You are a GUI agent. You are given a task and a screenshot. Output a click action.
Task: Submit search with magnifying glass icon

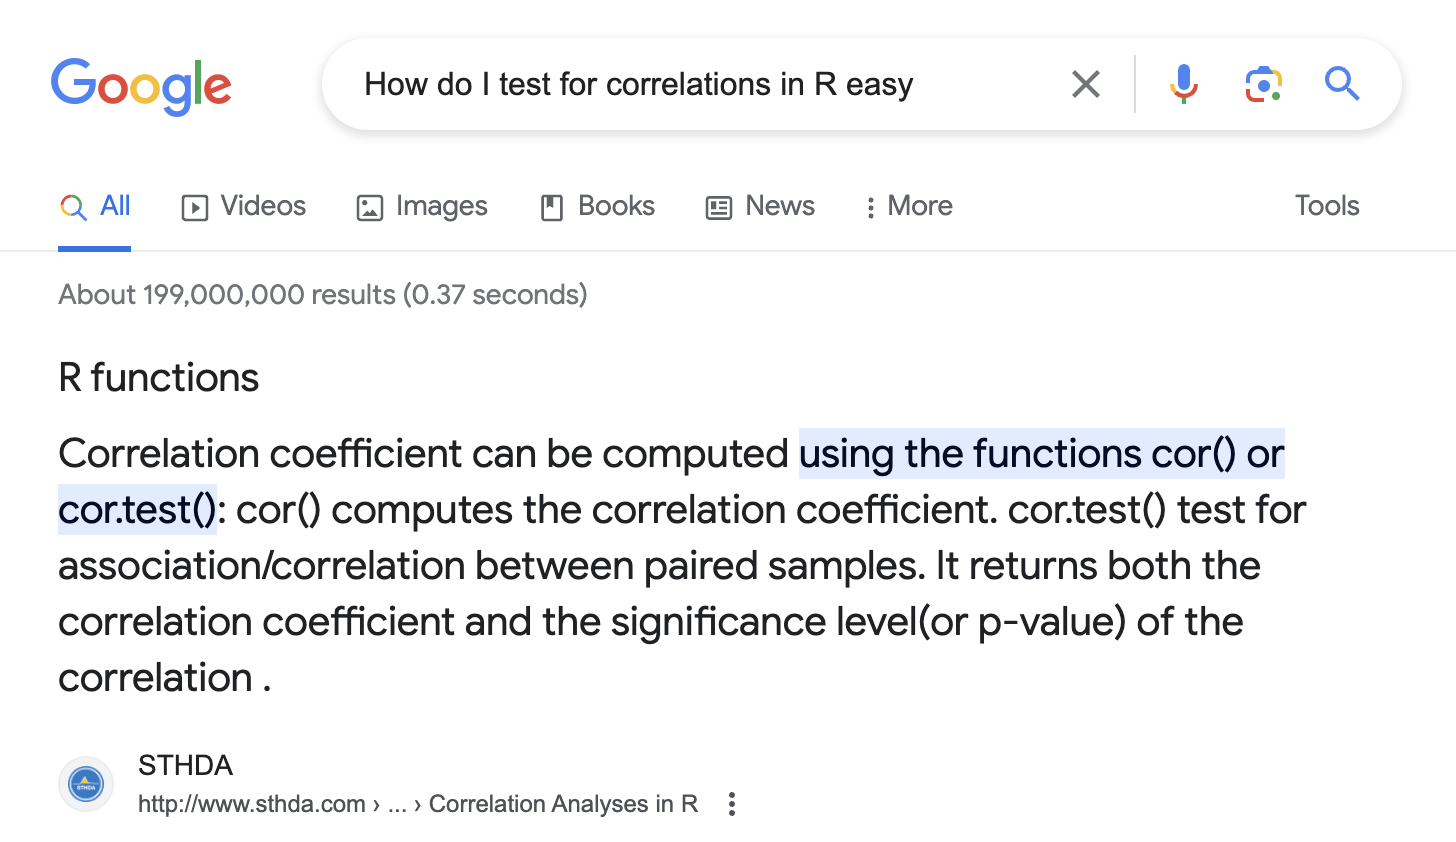[x=1342, y=84]
